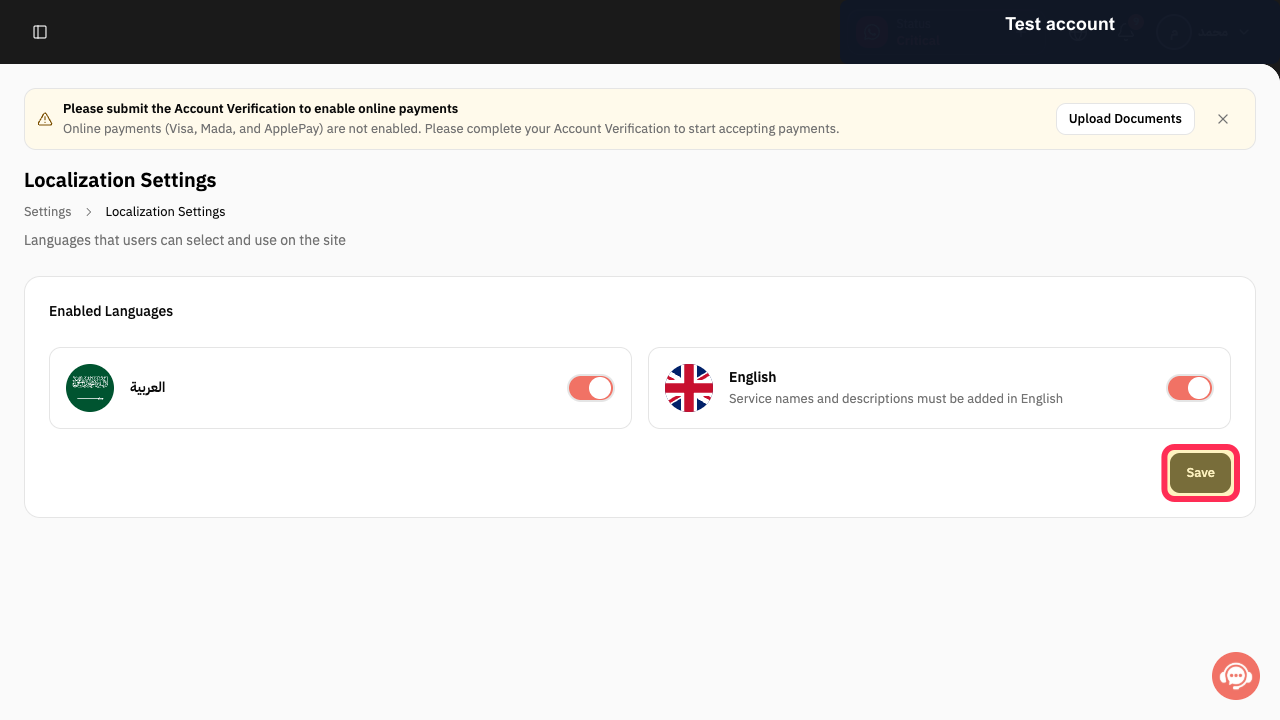1280x720 pixels.
Task: Click the Test account label
Action: 1060,24
